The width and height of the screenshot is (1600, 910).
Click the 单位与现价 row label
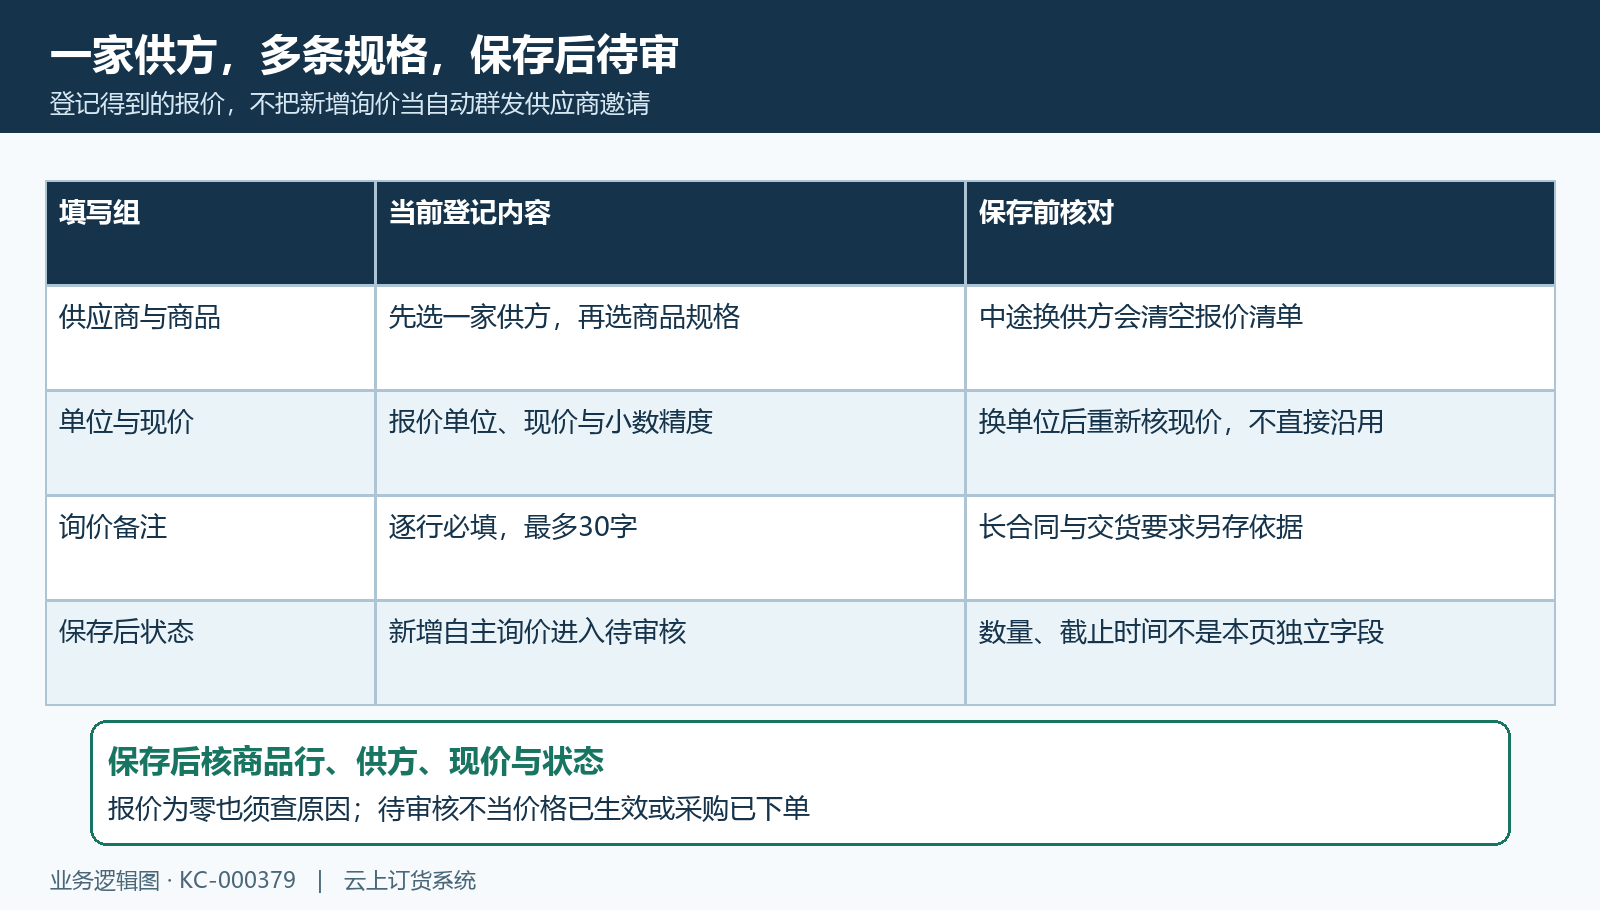point(210,443)
